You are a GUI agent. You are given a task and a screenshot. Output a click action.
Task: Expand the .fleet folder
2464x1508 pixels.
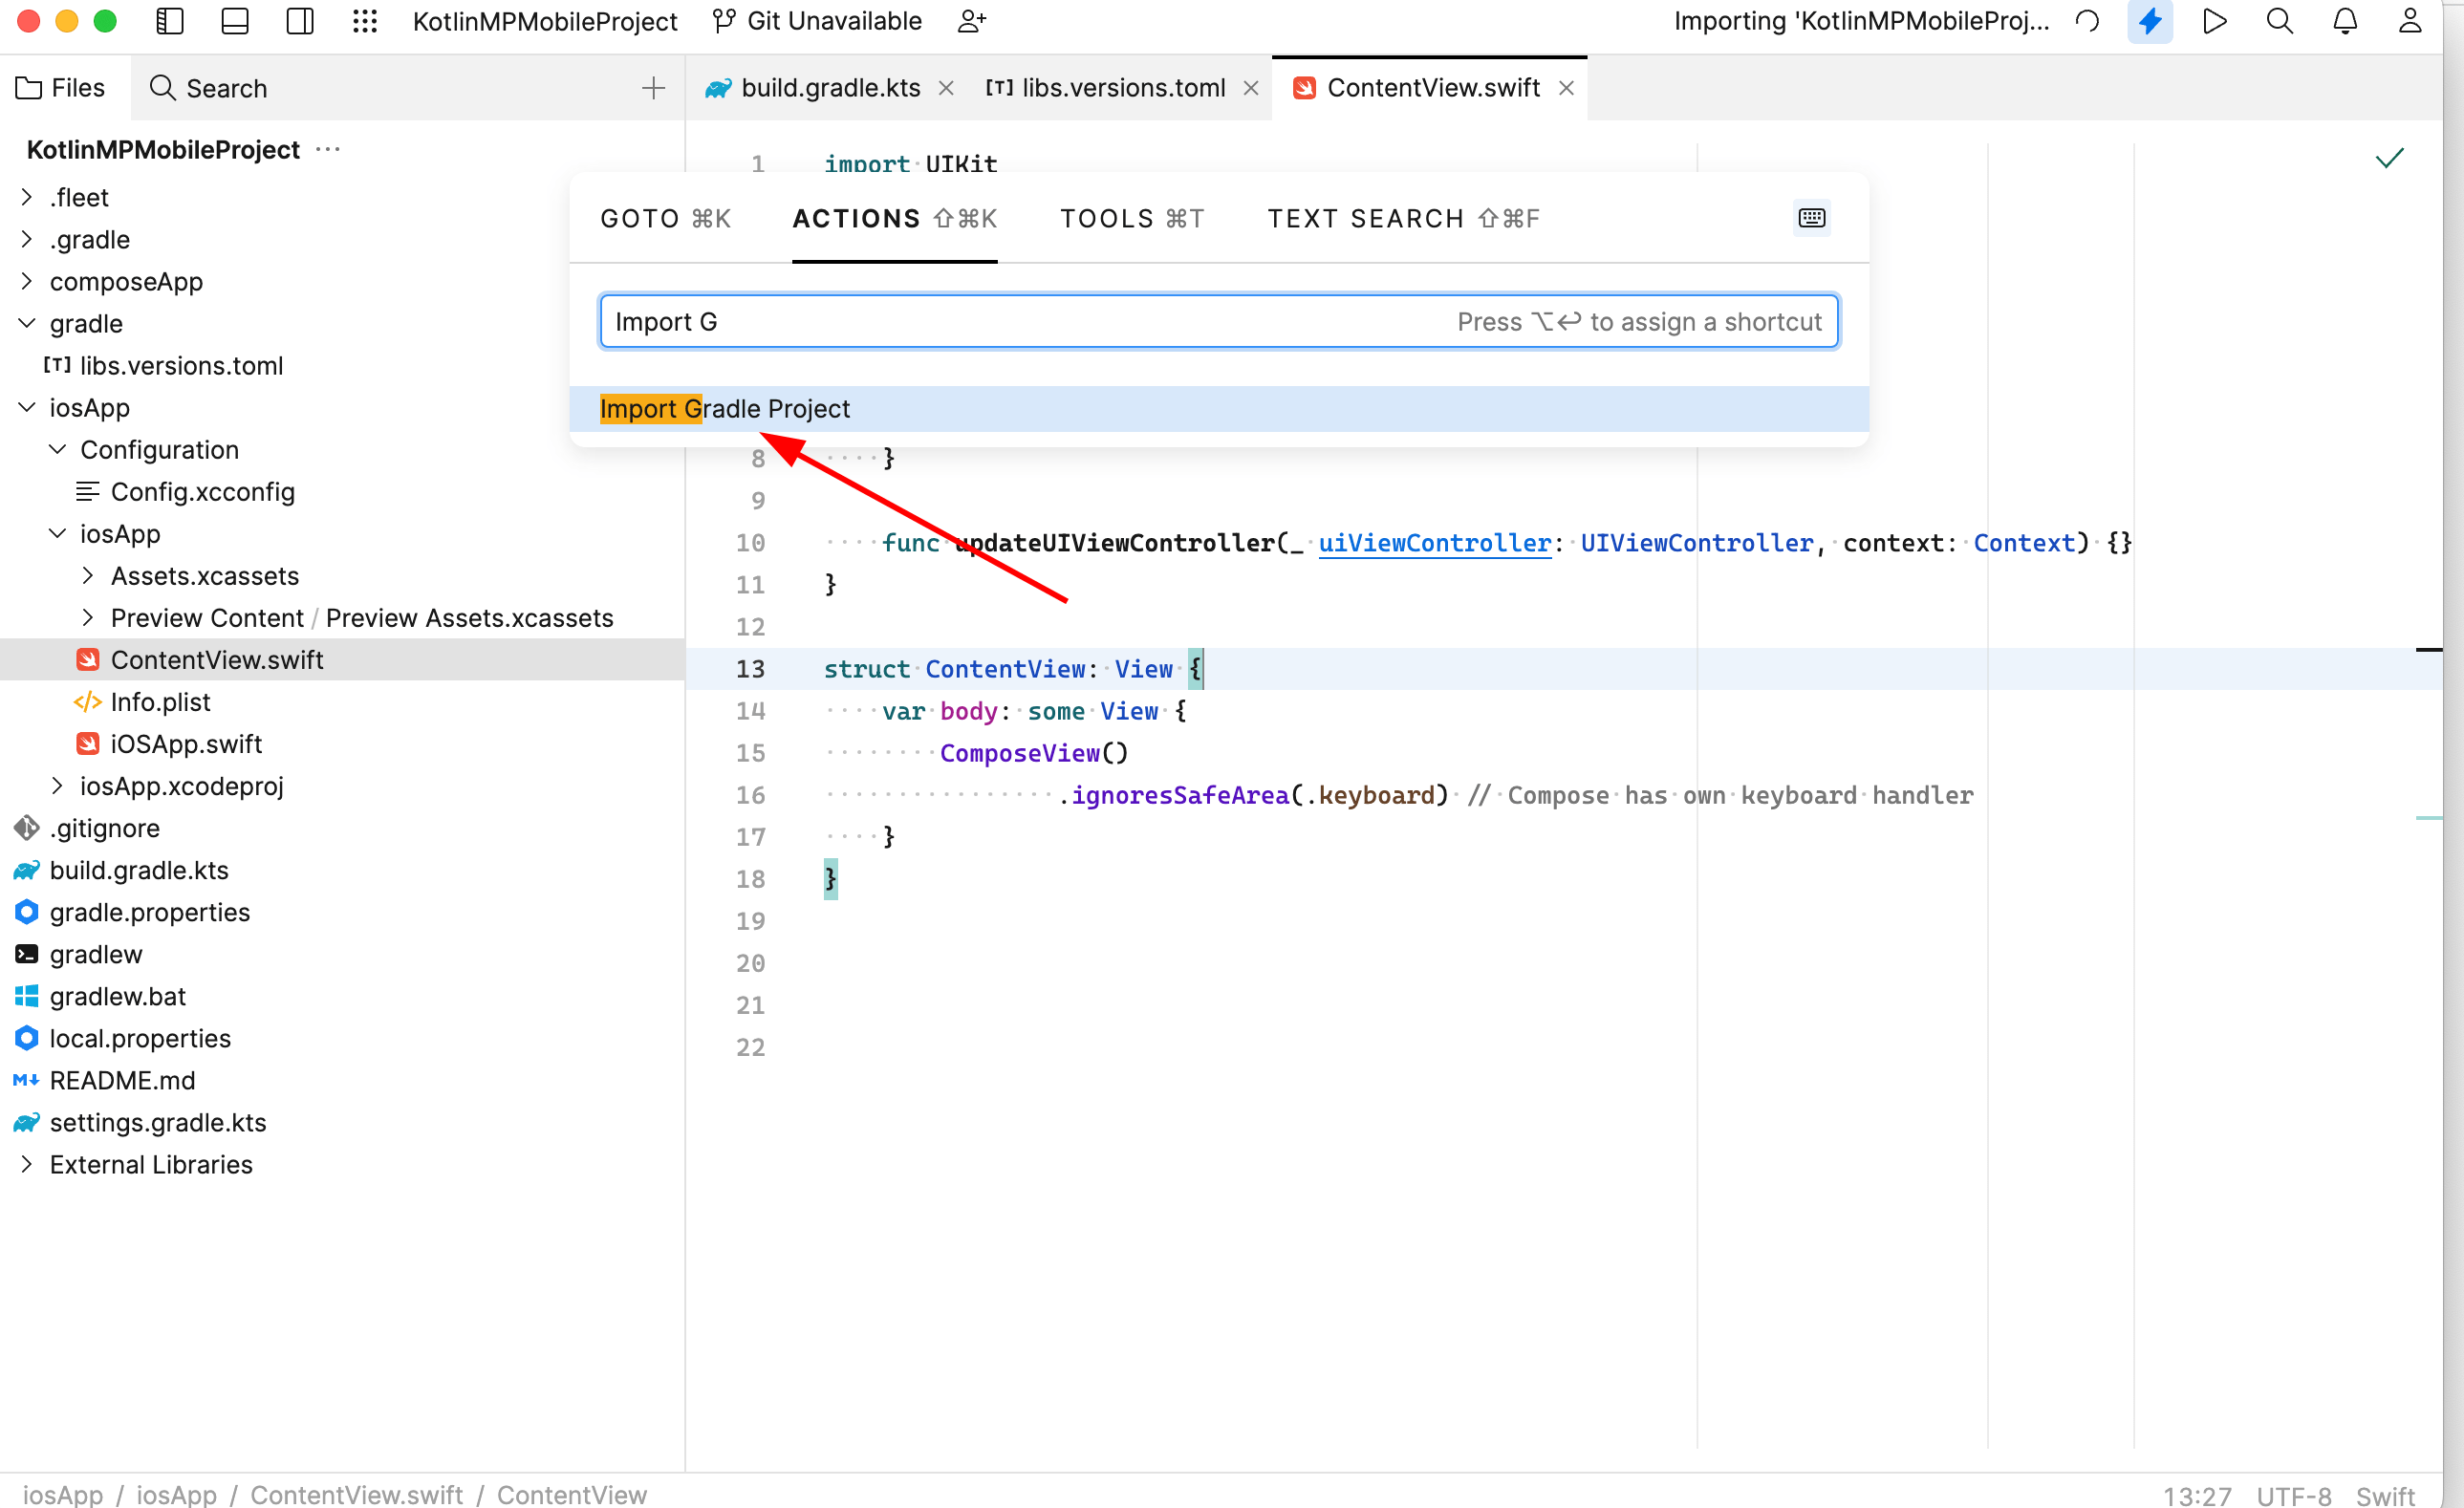[26, 197]
